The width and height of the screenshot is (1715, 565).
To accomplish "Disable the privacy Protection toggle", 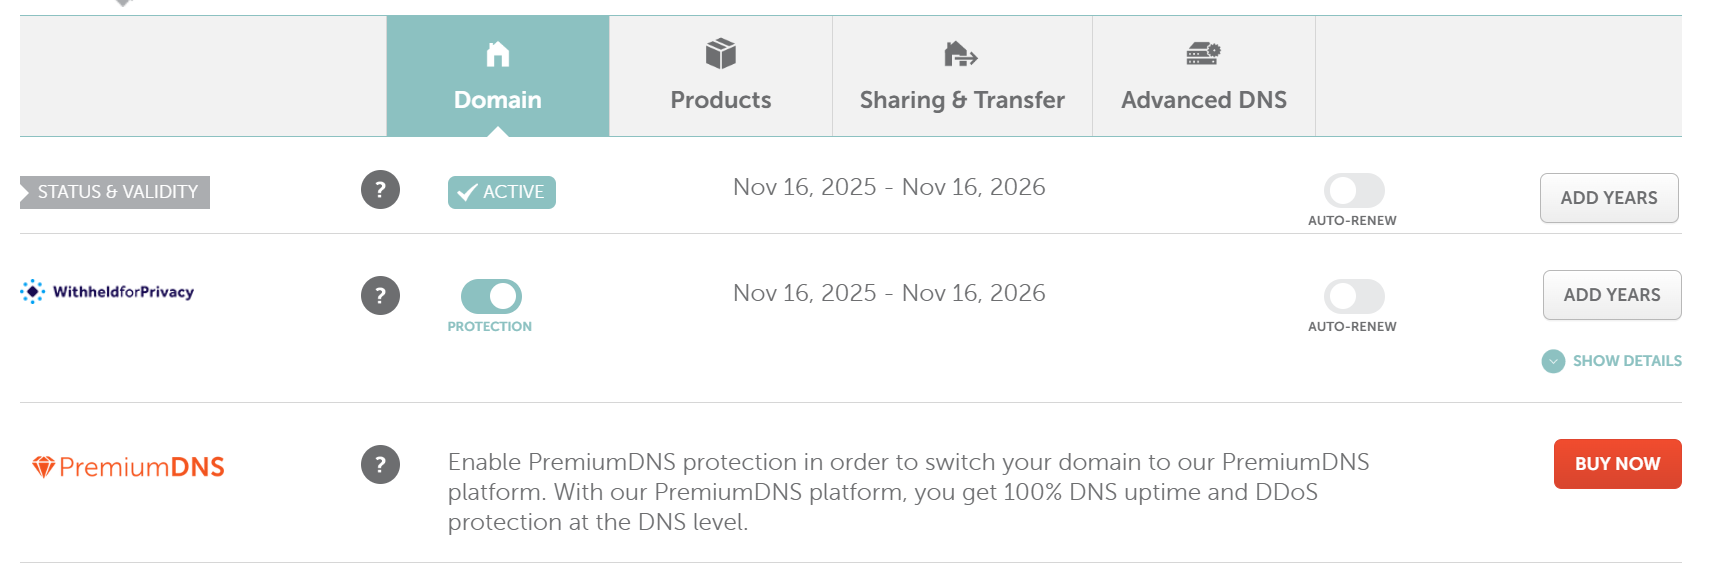I will pos(491,296).
